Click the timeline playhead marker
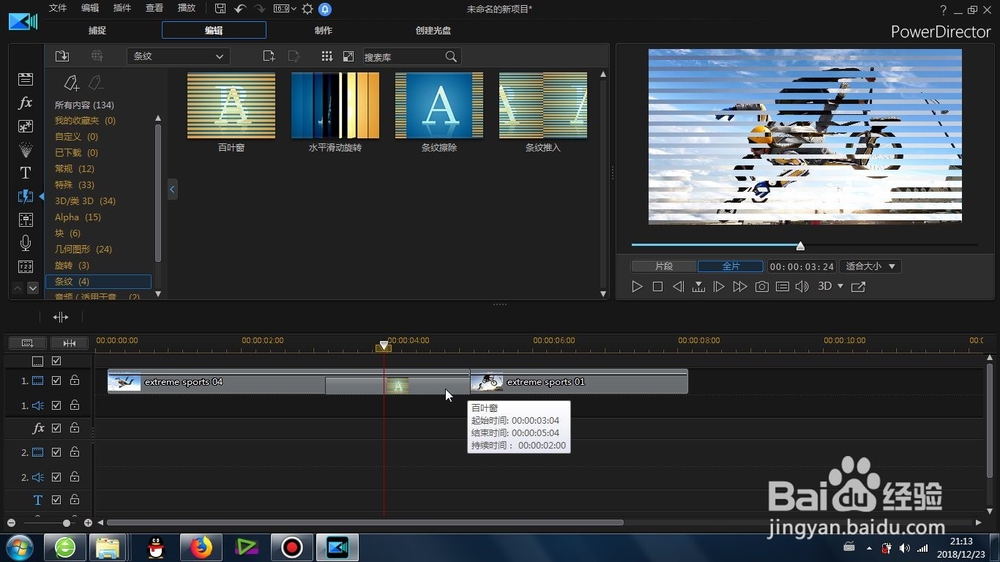 (x=383, y=346)
